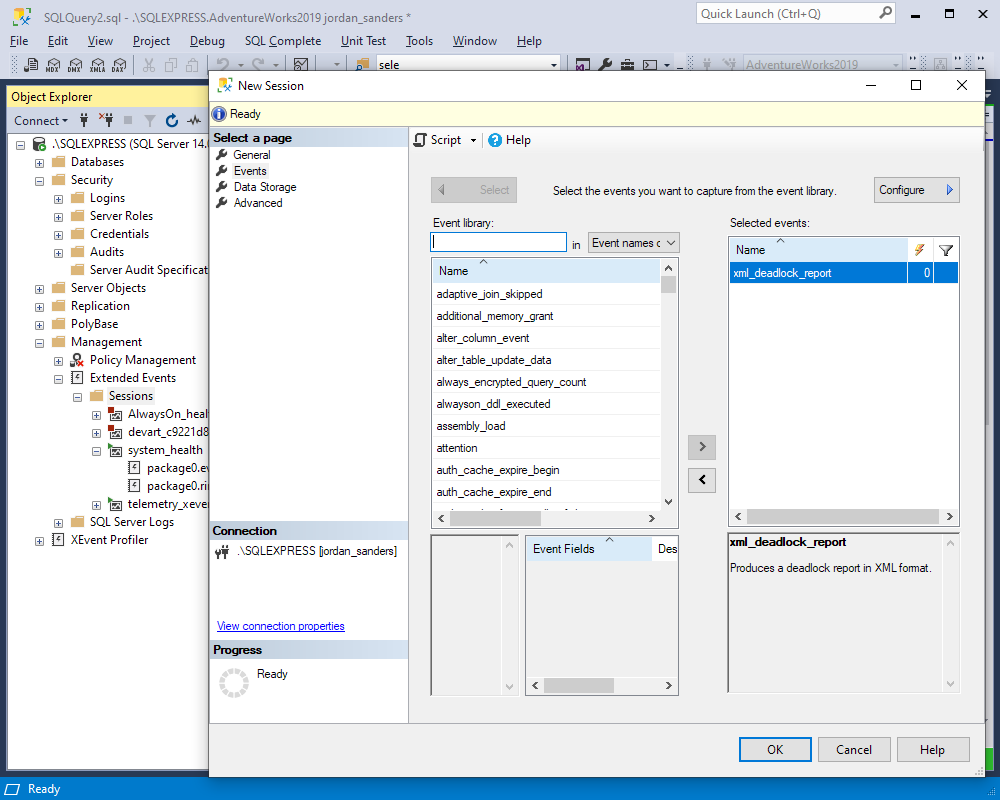
Task: Click the Help question mark icon in dialog
Action: 495,140
